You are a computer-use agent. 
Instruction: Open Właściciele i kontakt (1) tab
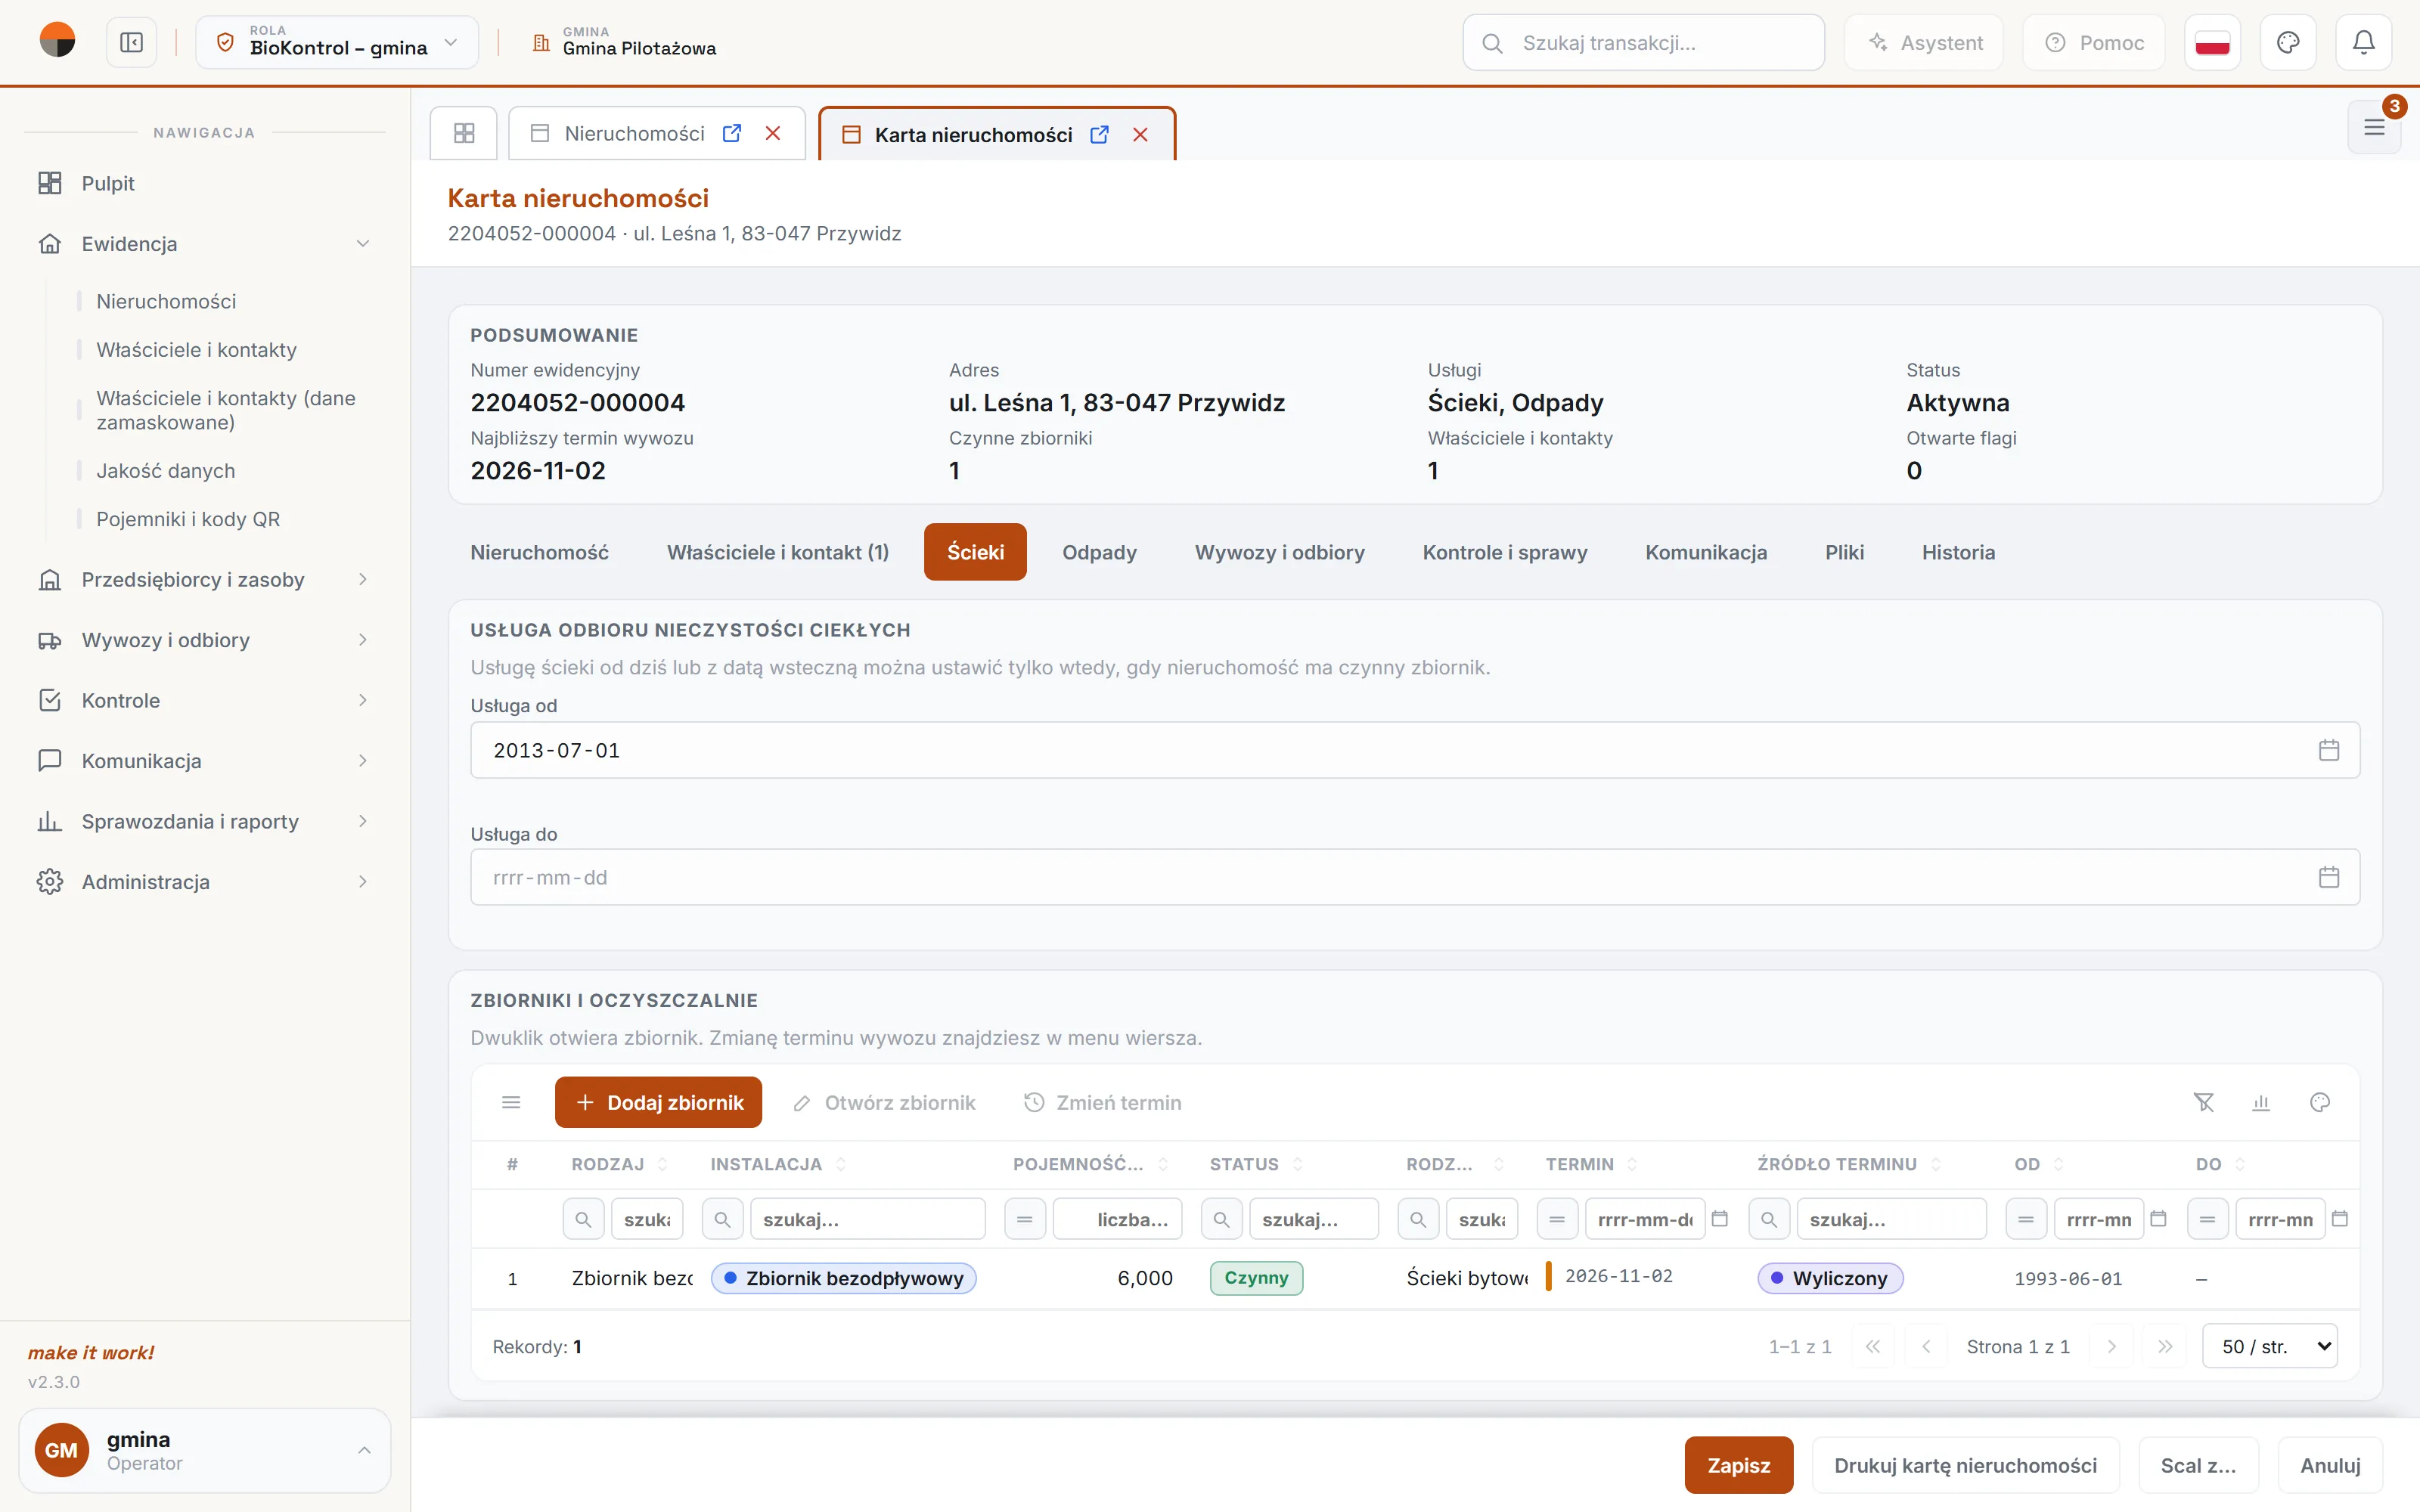tap(778, 552)
